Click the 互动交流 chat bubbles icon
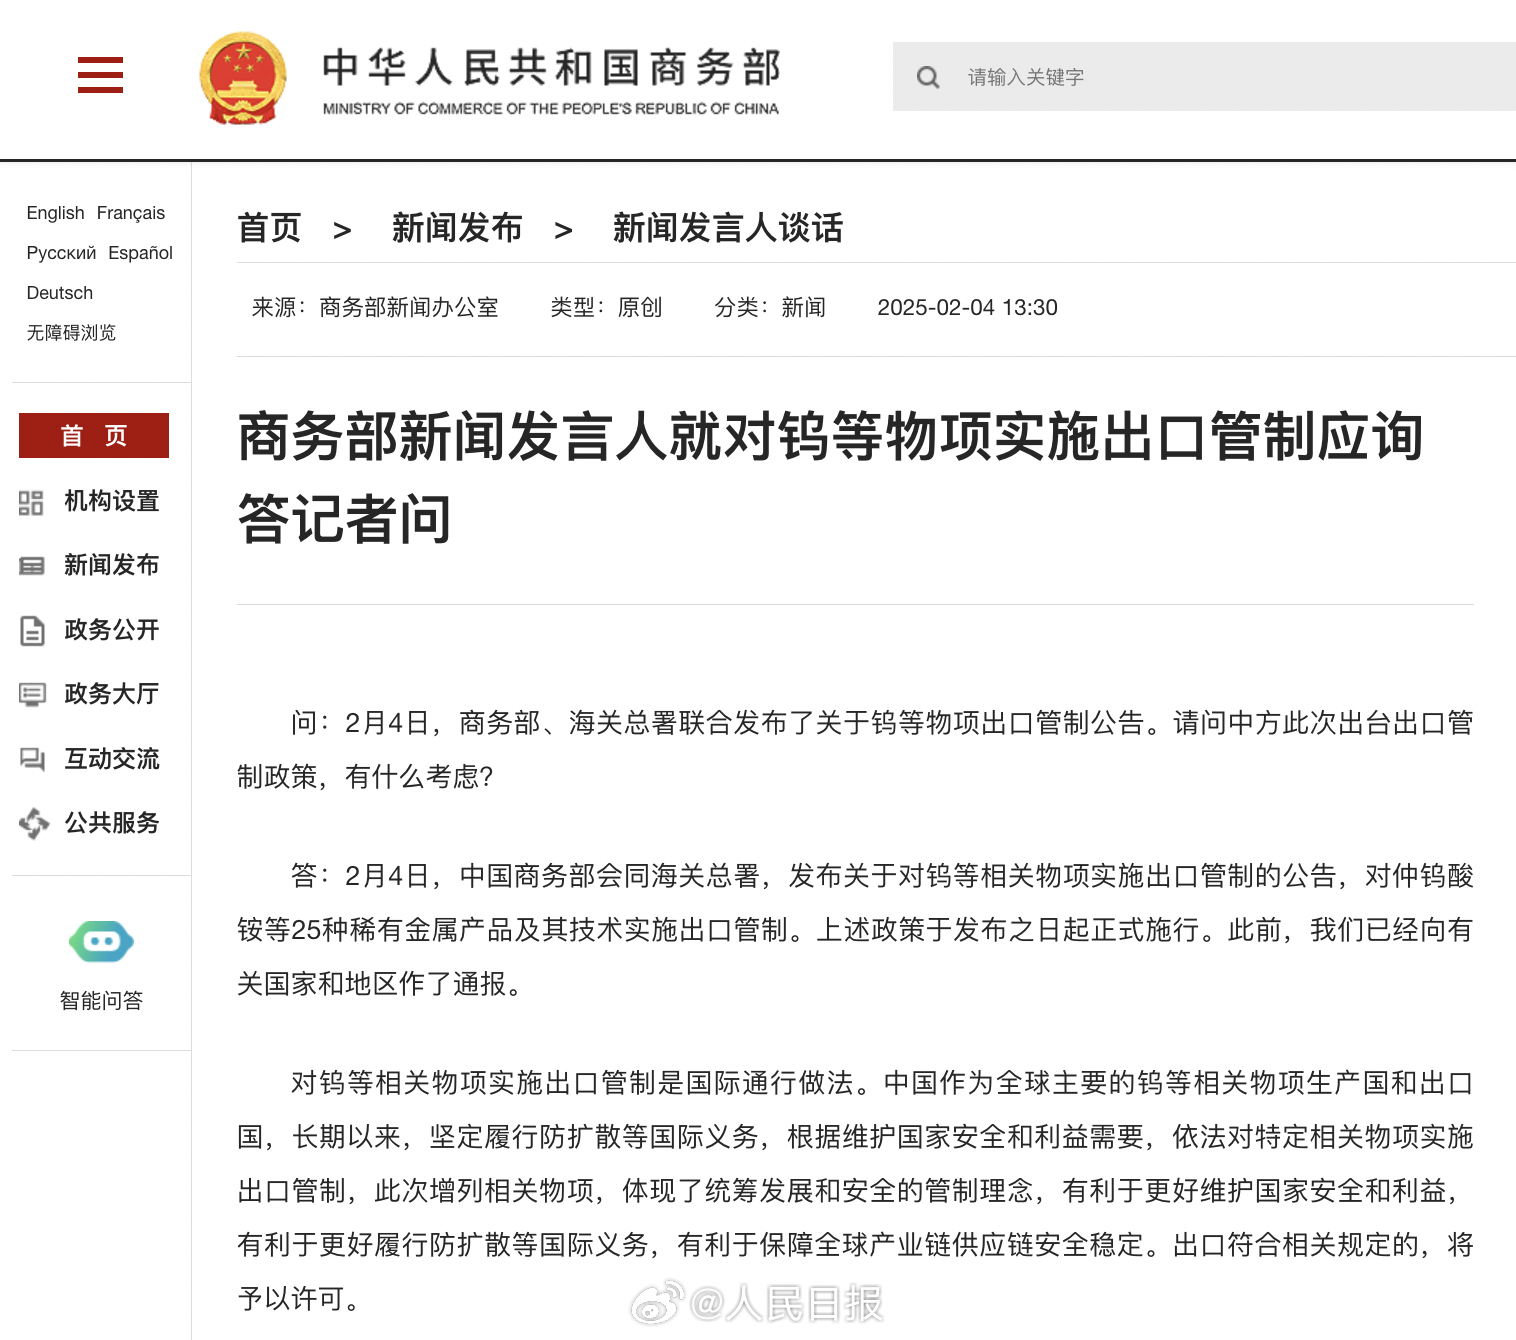The image size is (1516, 1340). click(32, 759)
